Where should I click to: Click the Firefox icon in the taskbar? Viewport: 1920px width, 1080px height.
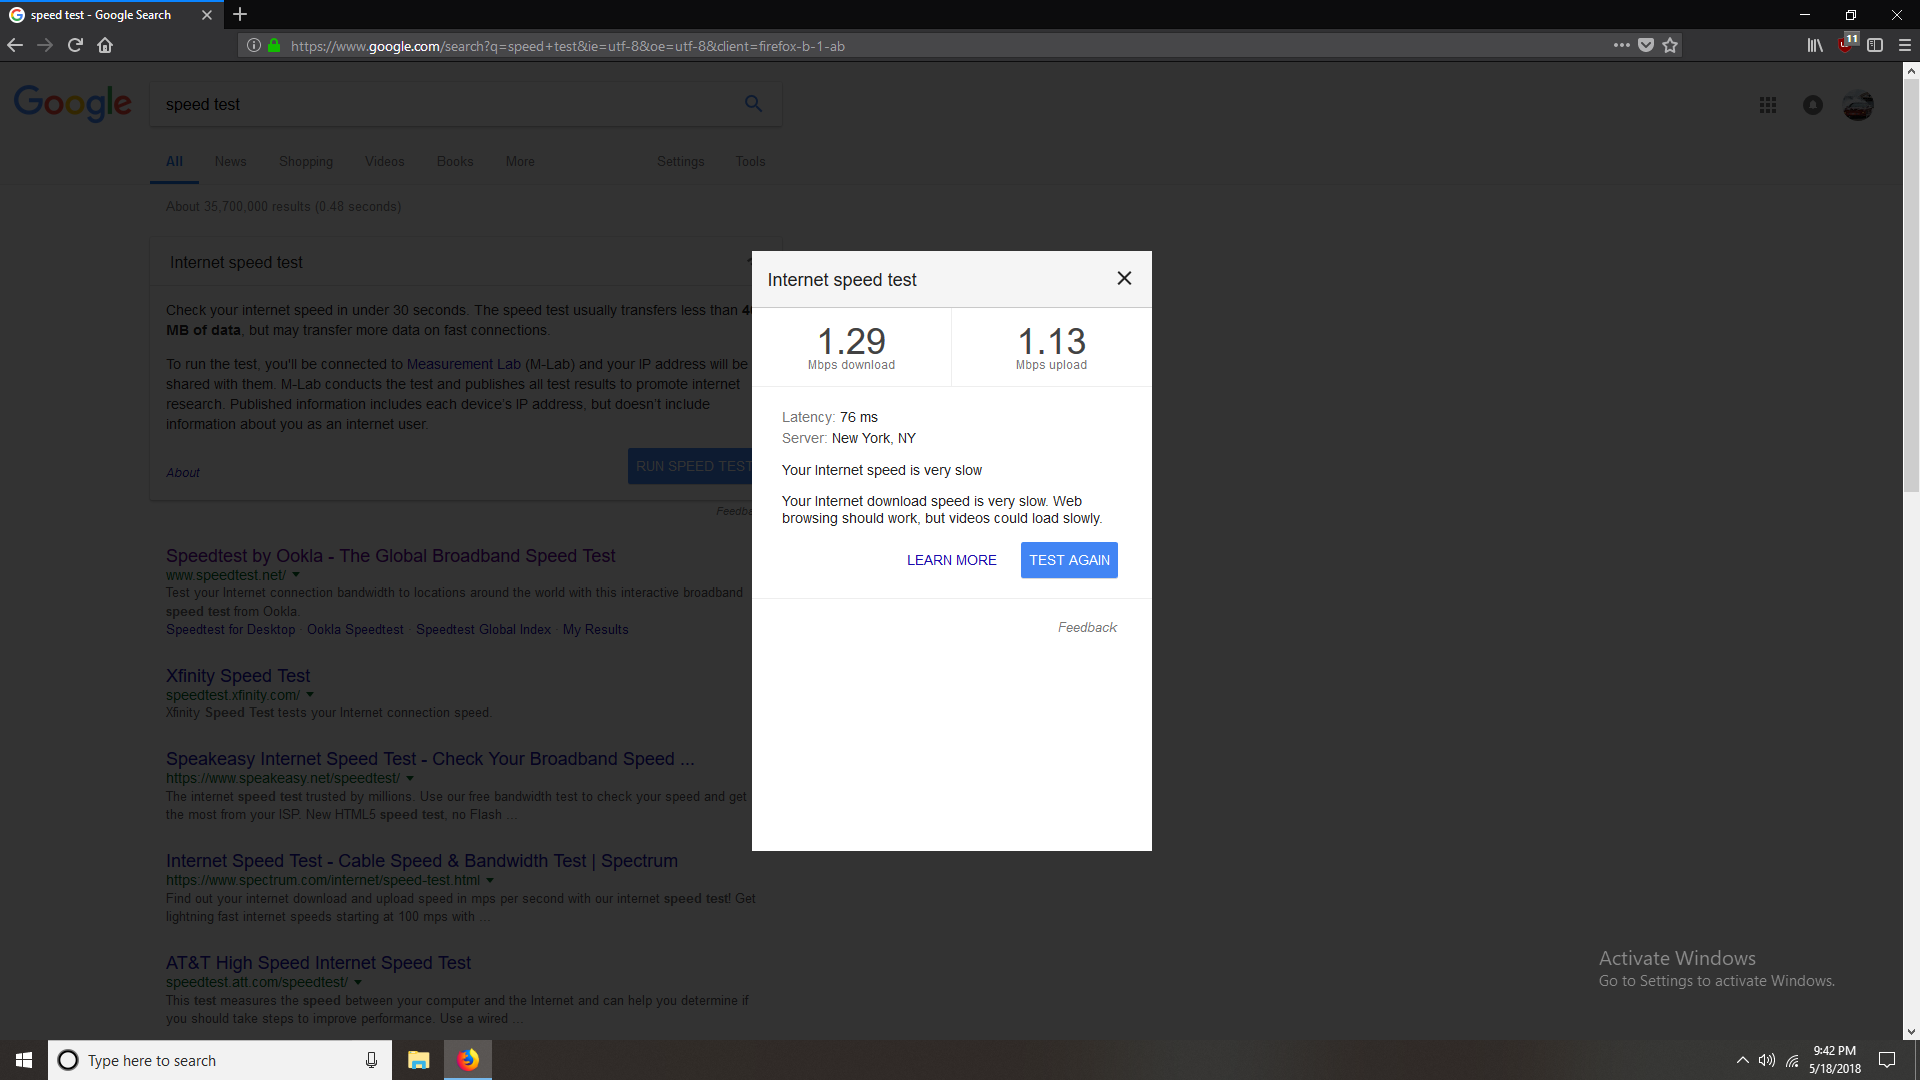pyautogui.click(x=468, y=1060)
